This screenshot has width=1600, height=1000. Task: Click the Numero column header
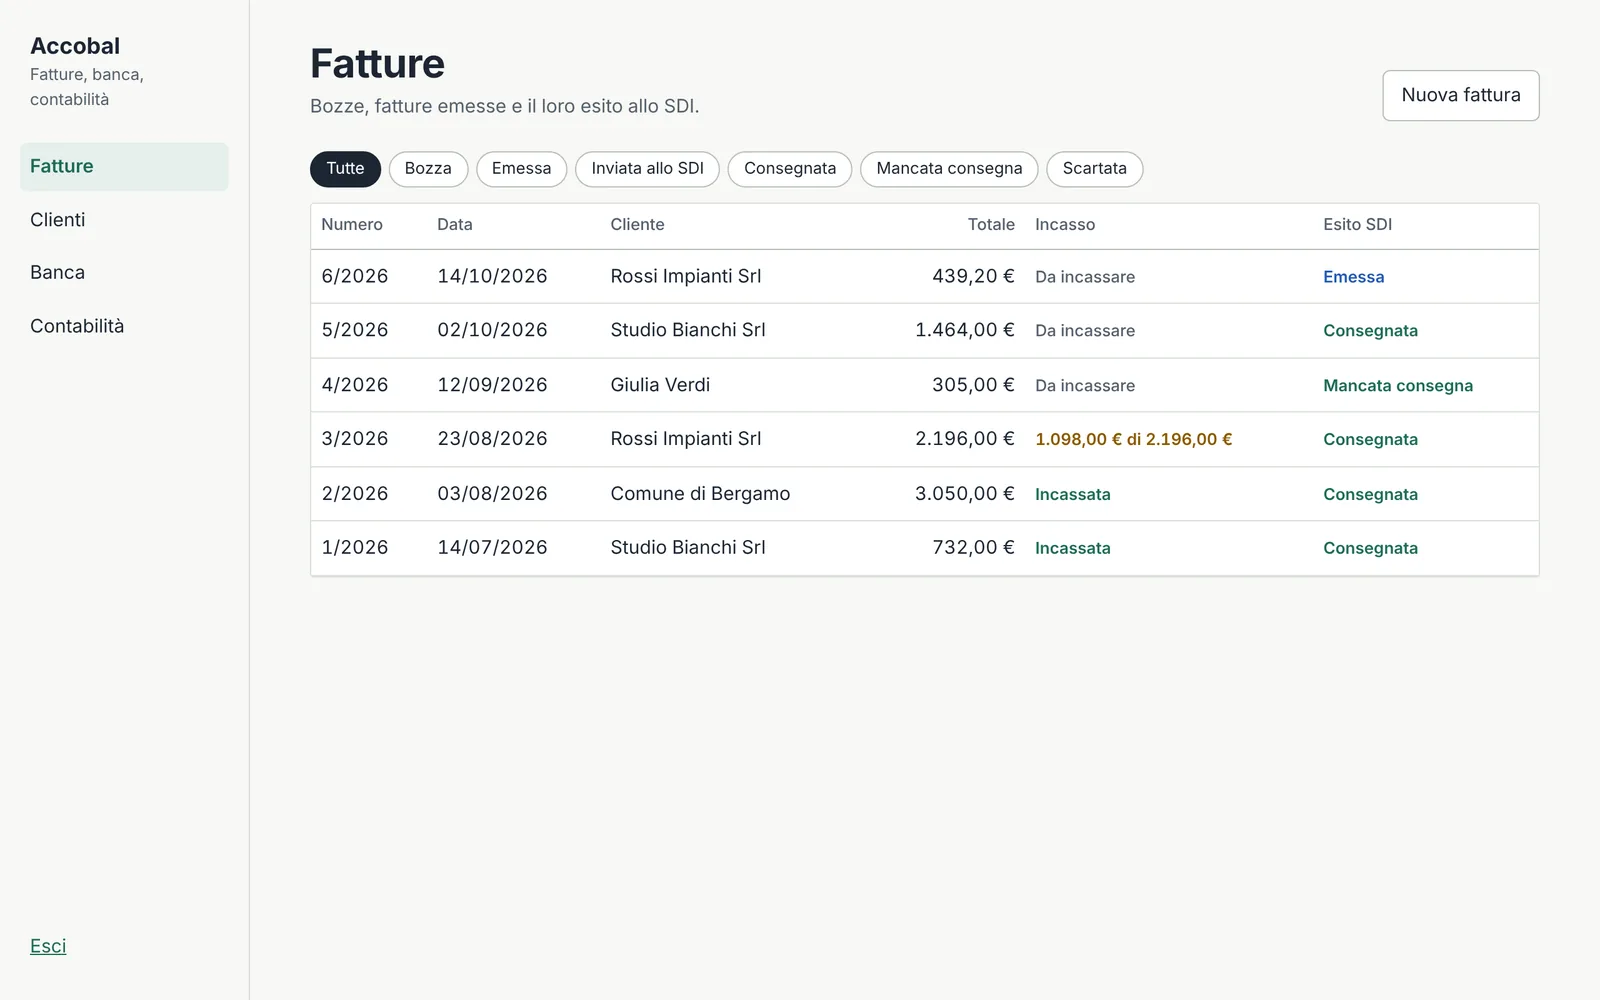pos(352,225)
